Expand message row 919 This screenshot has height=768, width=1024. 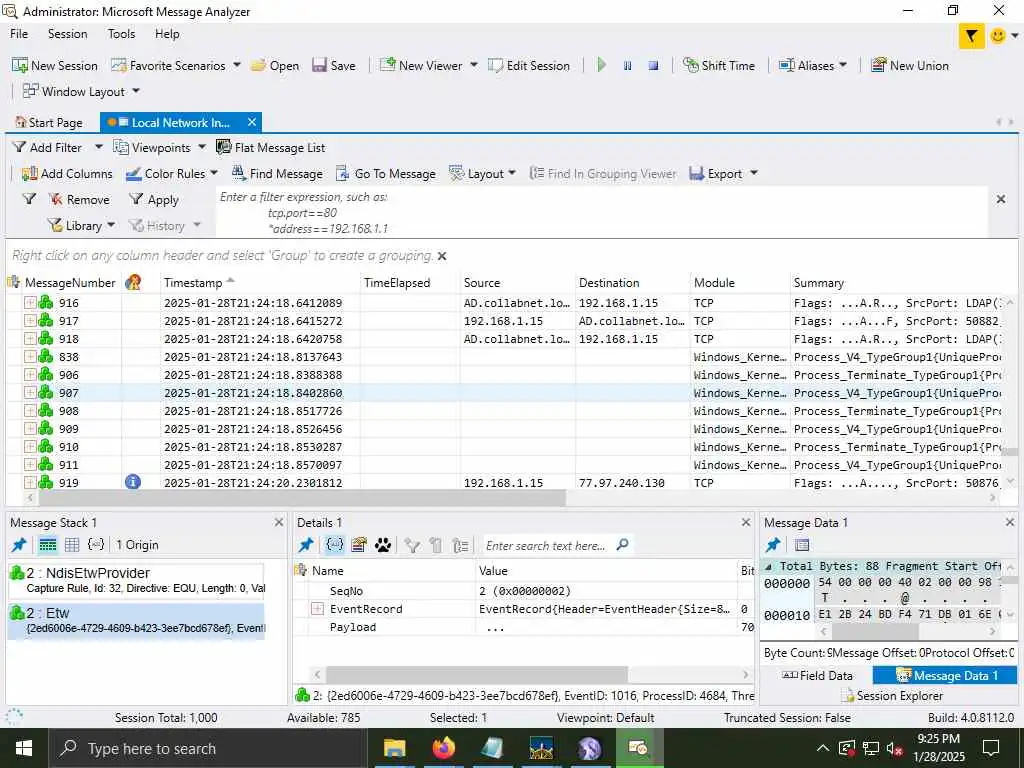coord(30,483)
